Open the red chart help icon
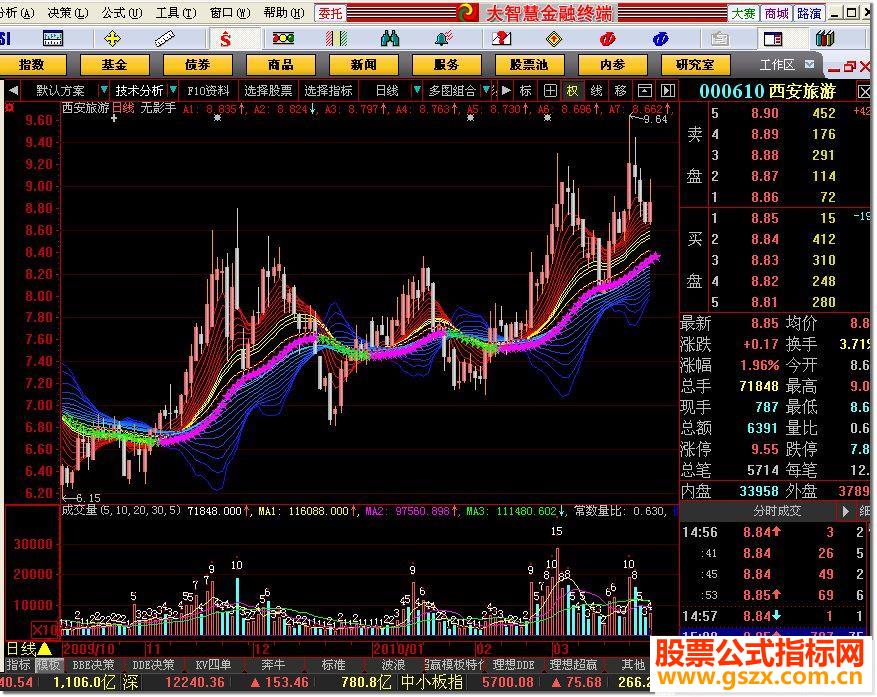 click(501, 38)
